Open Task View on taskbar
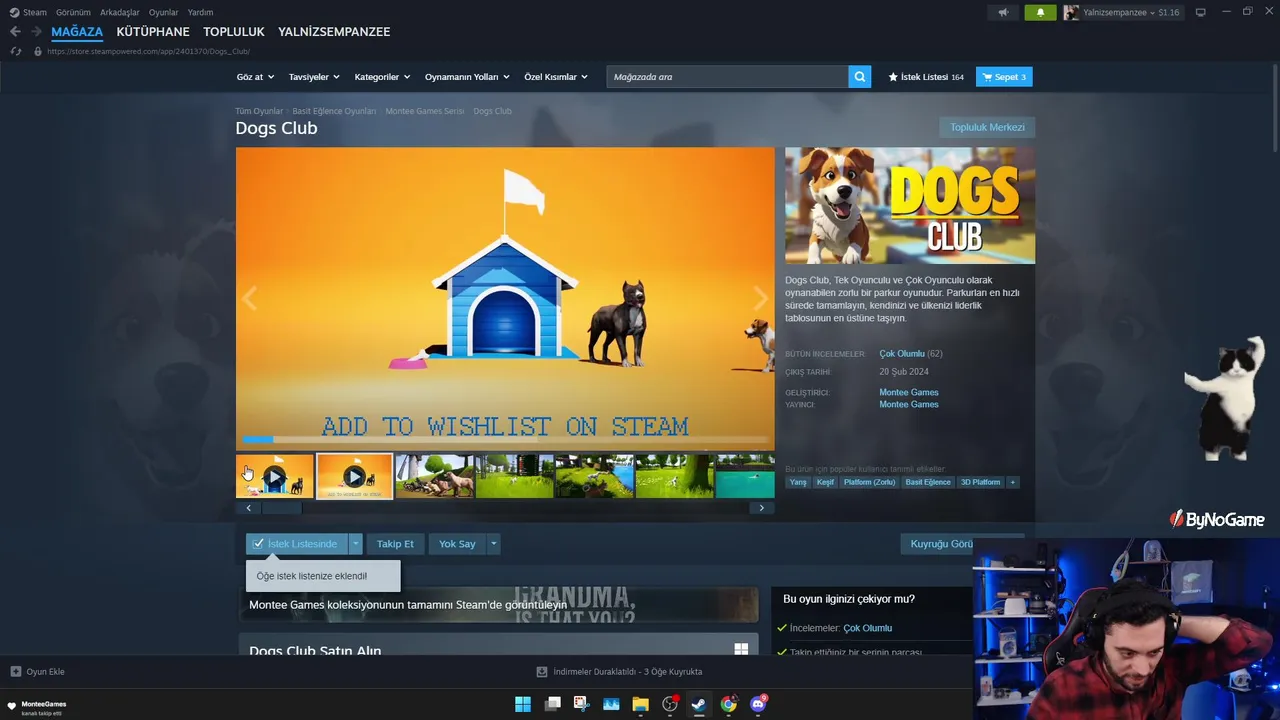Image resolution: width=1280 pixels, height=720 pixels. (552, 704)
